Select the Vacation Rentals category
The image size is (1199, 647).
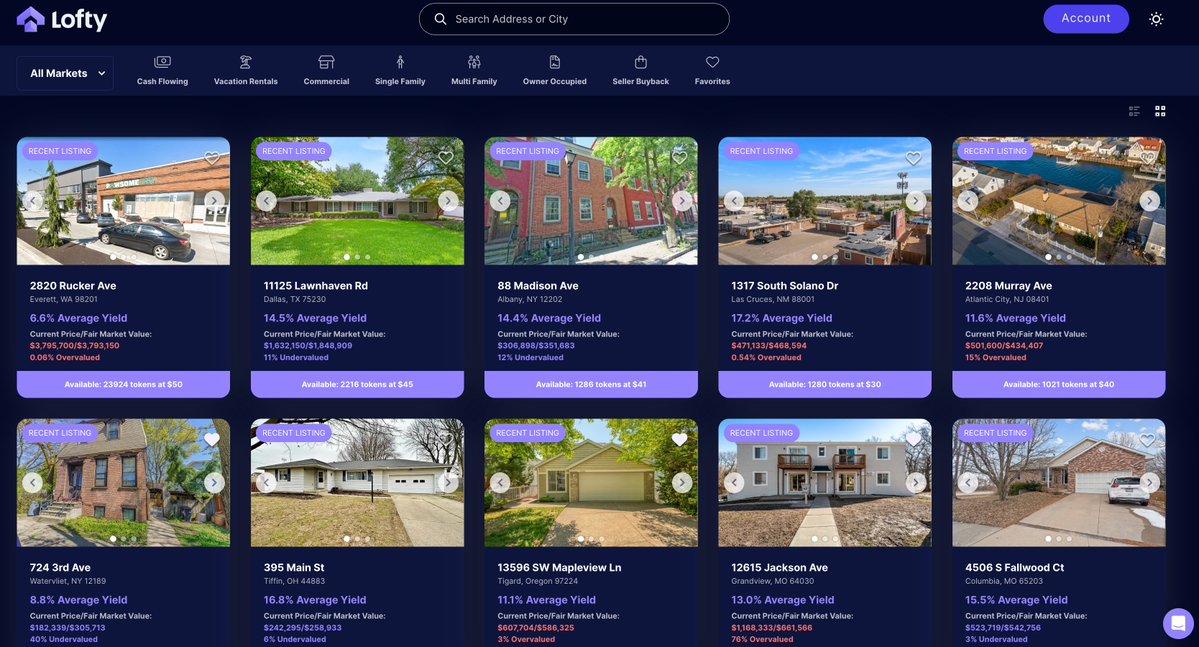tap(245, 70)
